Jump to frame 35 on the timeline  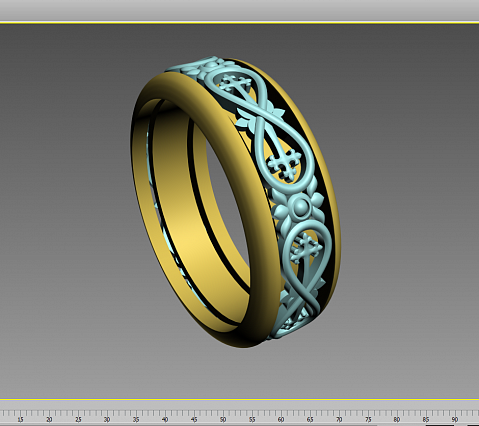point(136,419)
